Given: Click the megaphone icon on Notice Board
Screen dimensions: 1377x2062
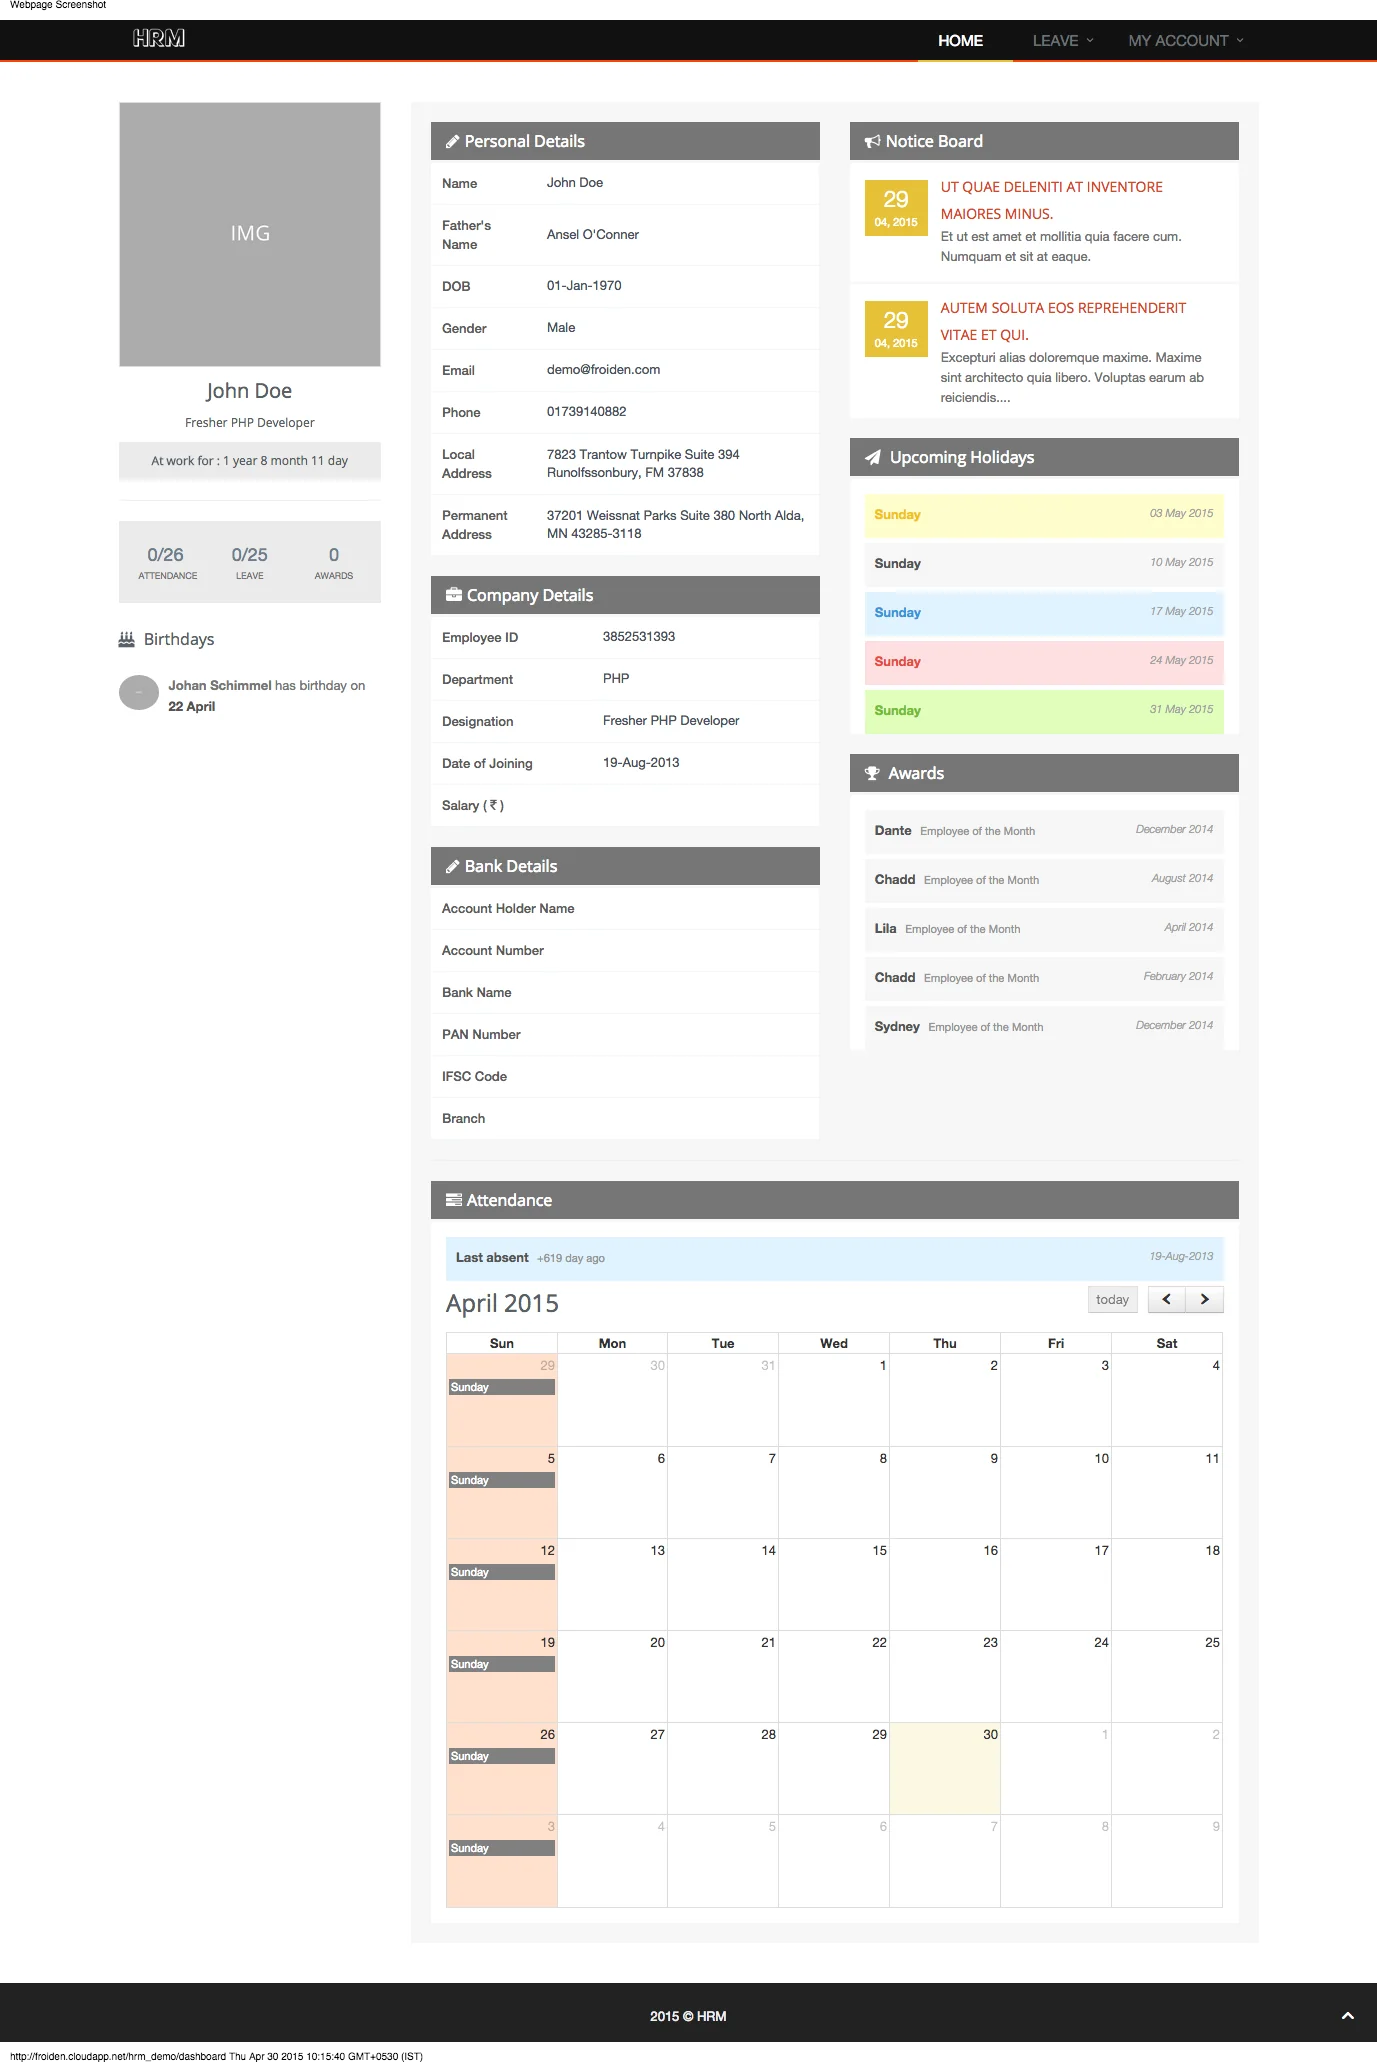Looking at the screenshot, I should [872, 142].
